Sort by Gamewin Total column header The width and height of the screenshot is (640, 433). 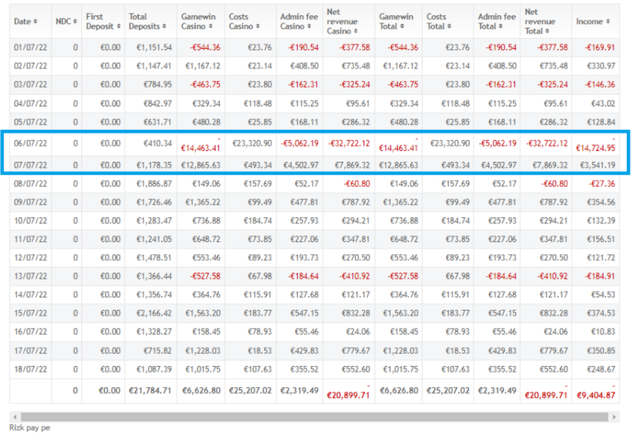(x=396, y=22)
